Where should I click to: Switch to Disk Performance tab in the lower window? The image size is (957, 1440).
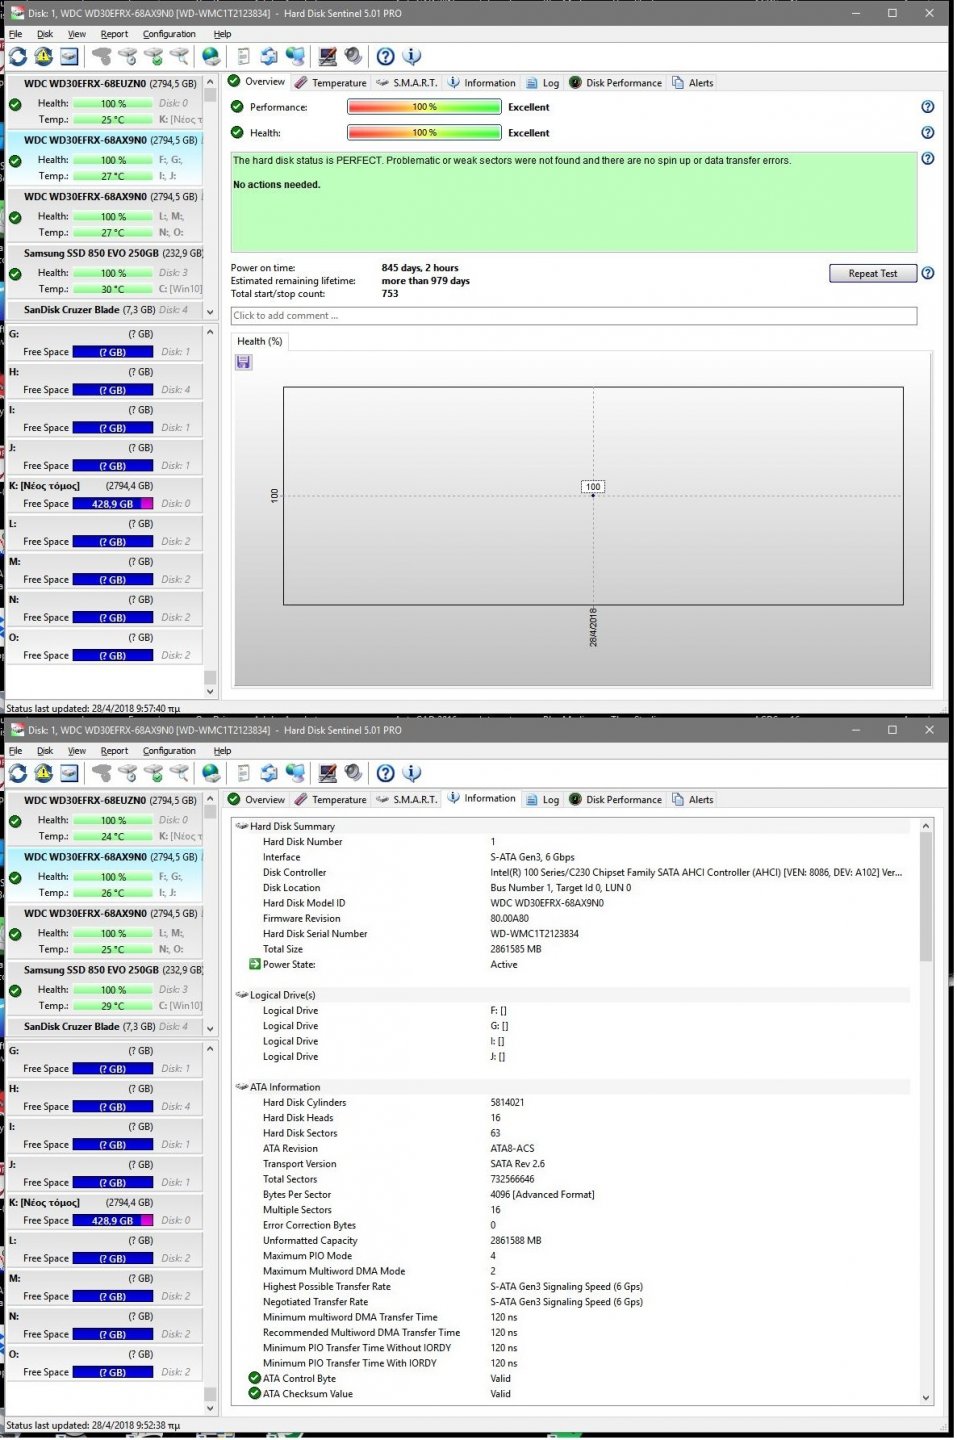click(615, 800)
